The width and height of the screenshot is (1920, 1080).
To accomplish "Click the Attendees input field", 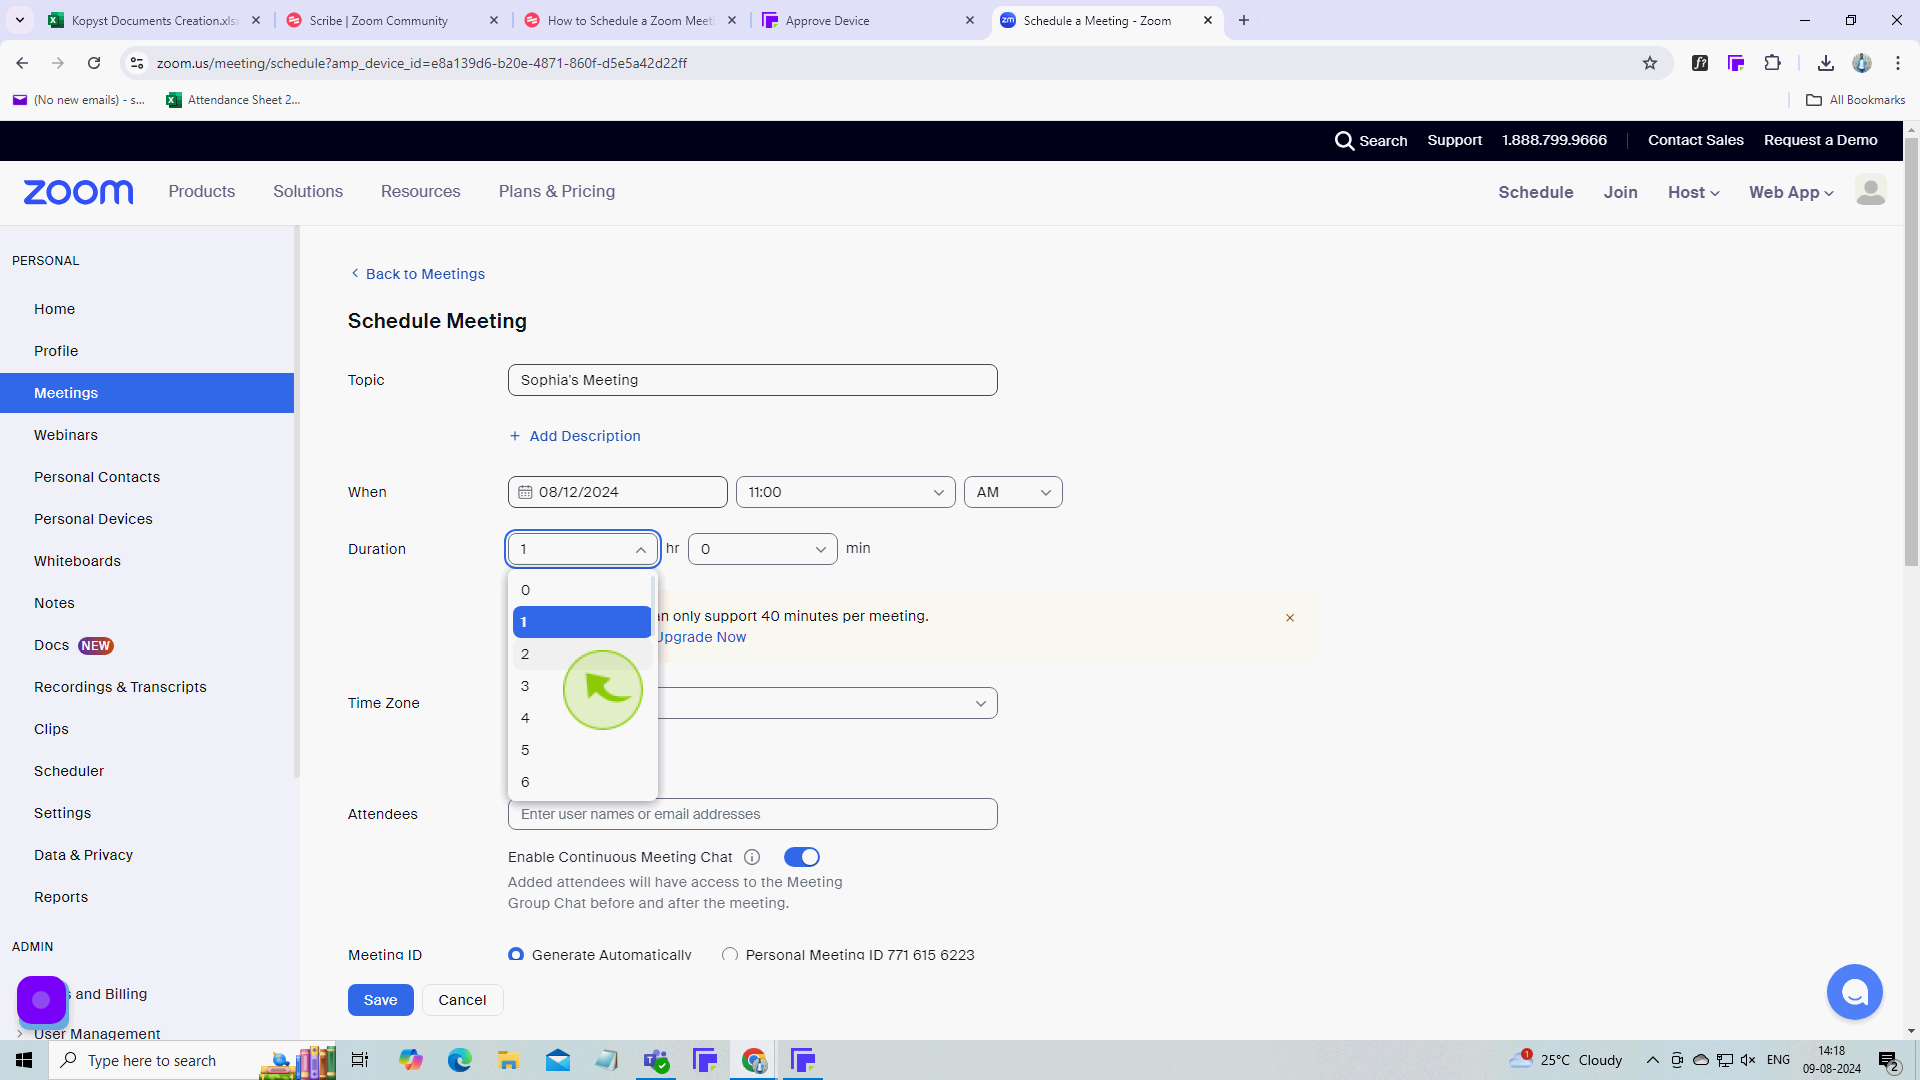I will click(x=753, y=814).
